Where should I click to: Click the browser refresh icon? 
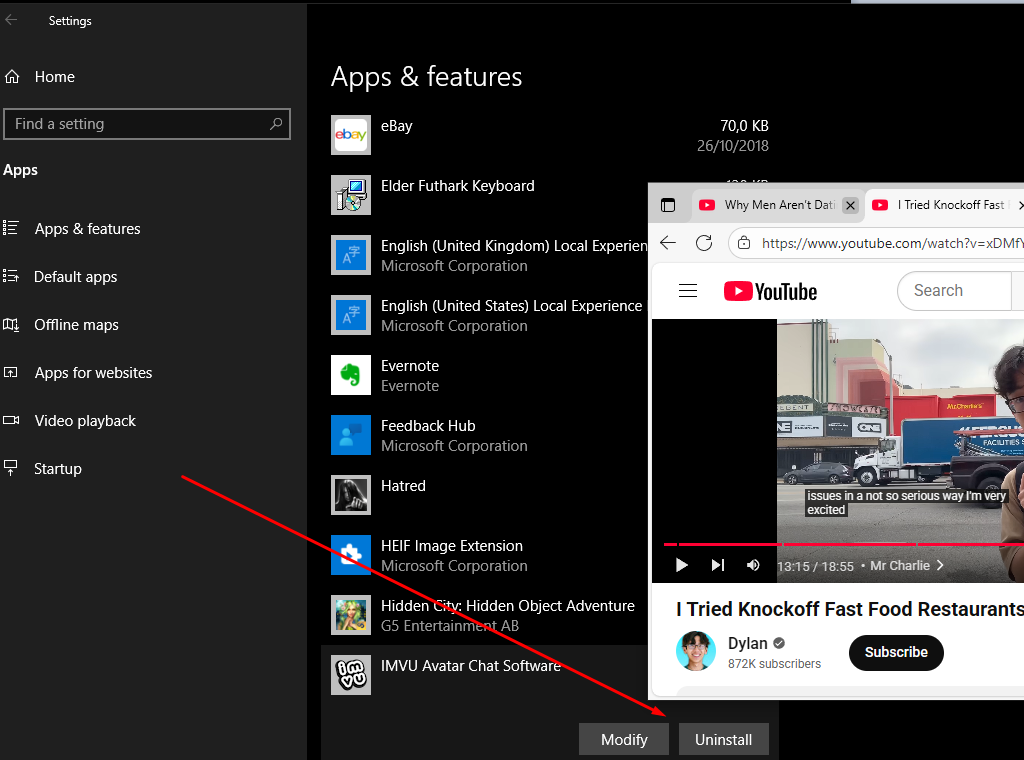704,243
